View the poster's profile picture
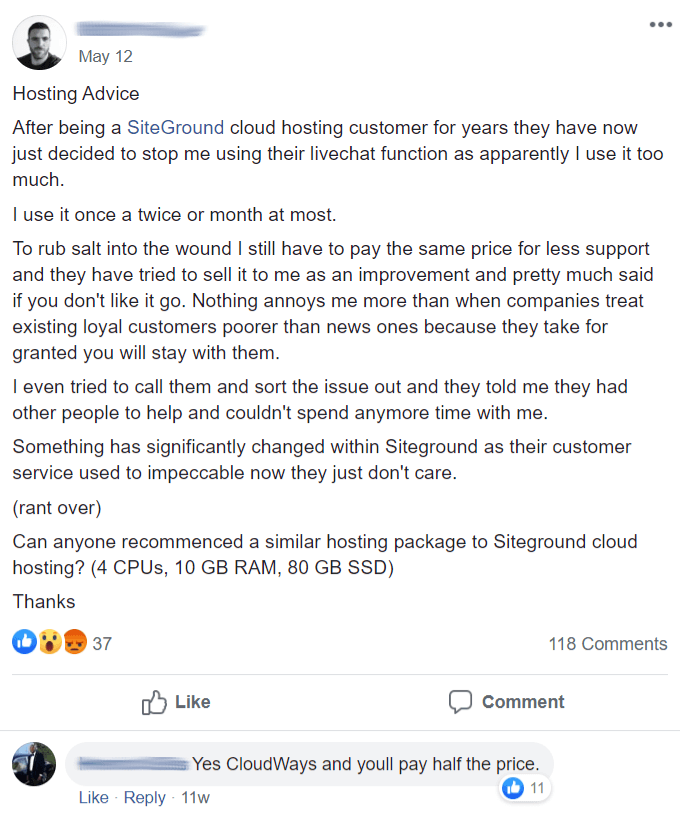Image resolution: width=680 pixels, height=820 pixels. 39,42
